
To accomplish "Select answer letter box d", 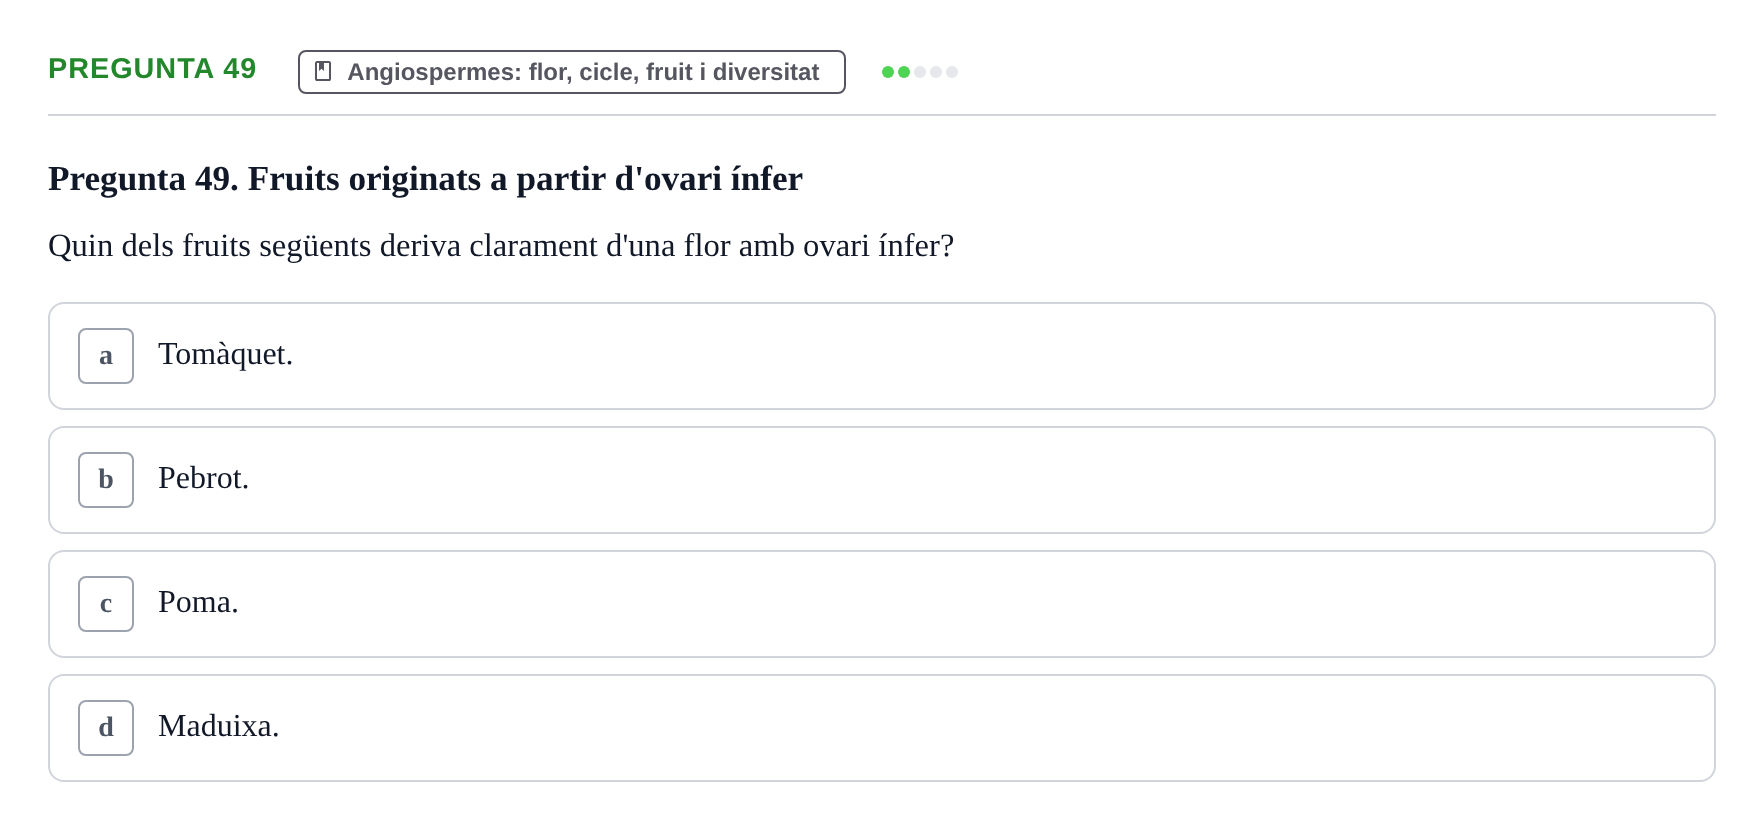I will (x=106, y=728).
